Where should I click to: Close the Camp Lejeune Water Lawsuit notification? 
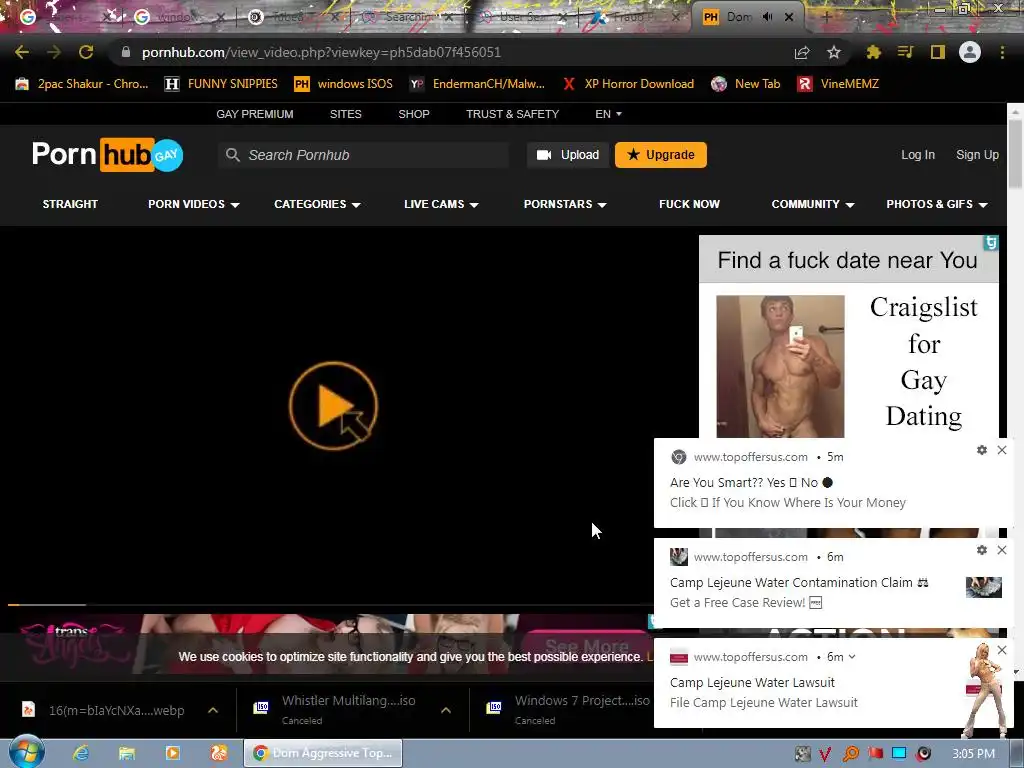click(1002, 650)
